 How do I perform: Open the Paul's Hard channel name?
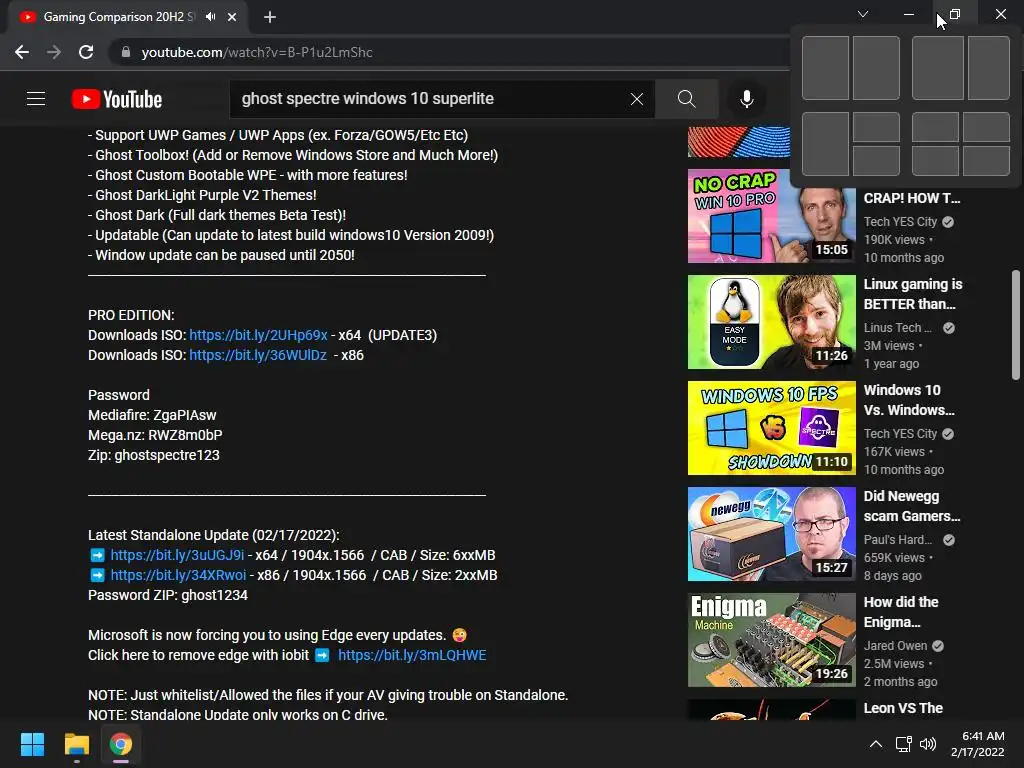click(897, 539)
